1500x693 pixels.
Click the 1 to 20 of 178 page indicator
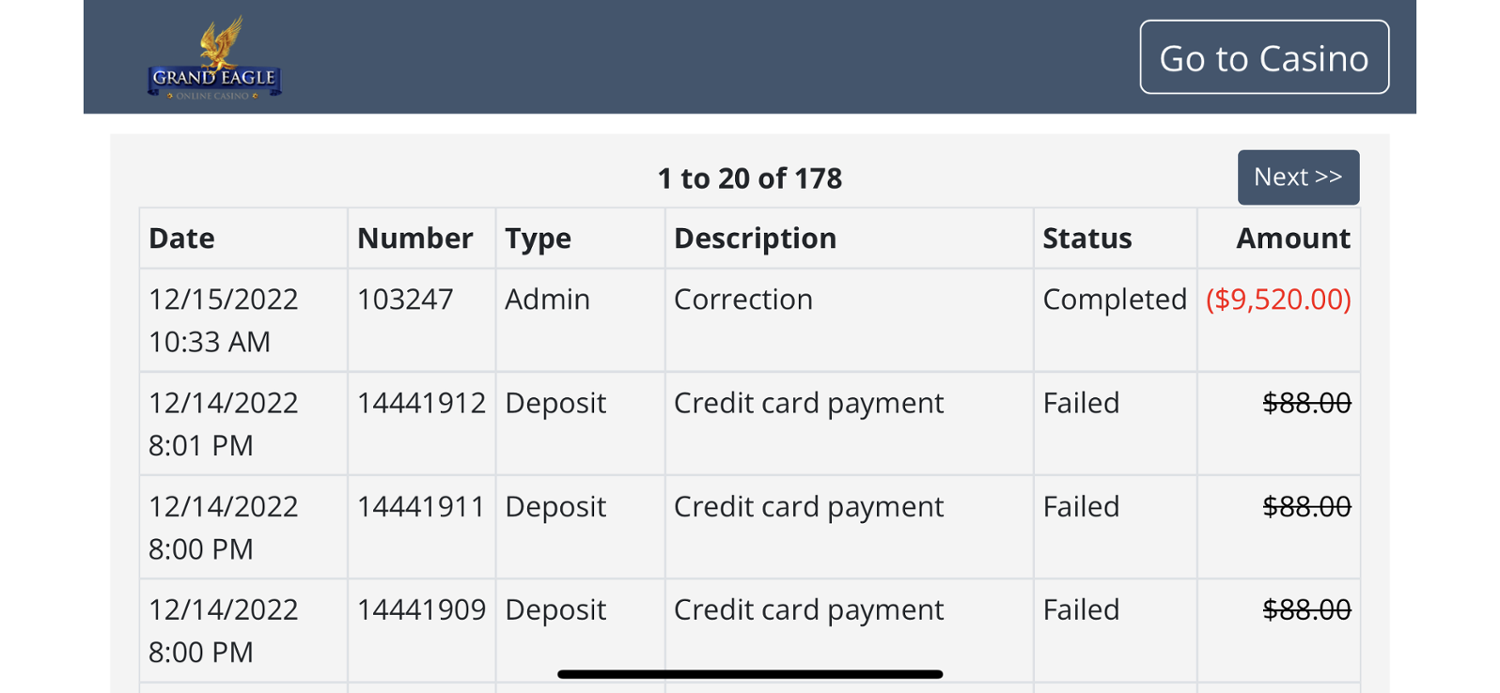pyautogui.click(x=749, y=178)
